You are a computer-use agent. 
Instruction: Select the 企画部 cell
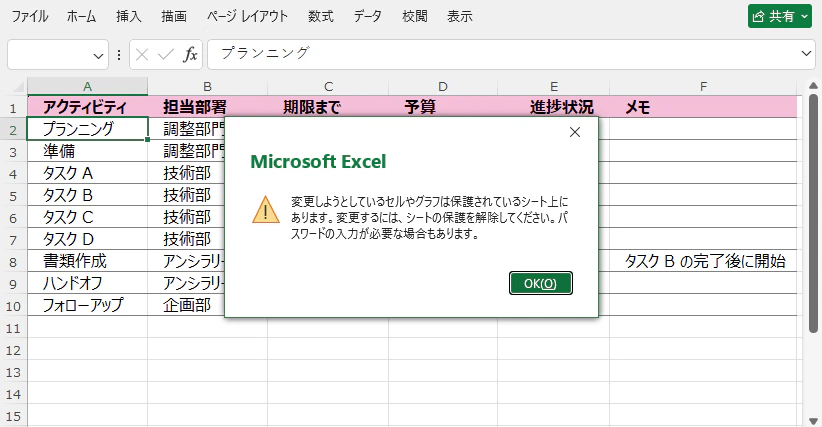pos(187,305)
